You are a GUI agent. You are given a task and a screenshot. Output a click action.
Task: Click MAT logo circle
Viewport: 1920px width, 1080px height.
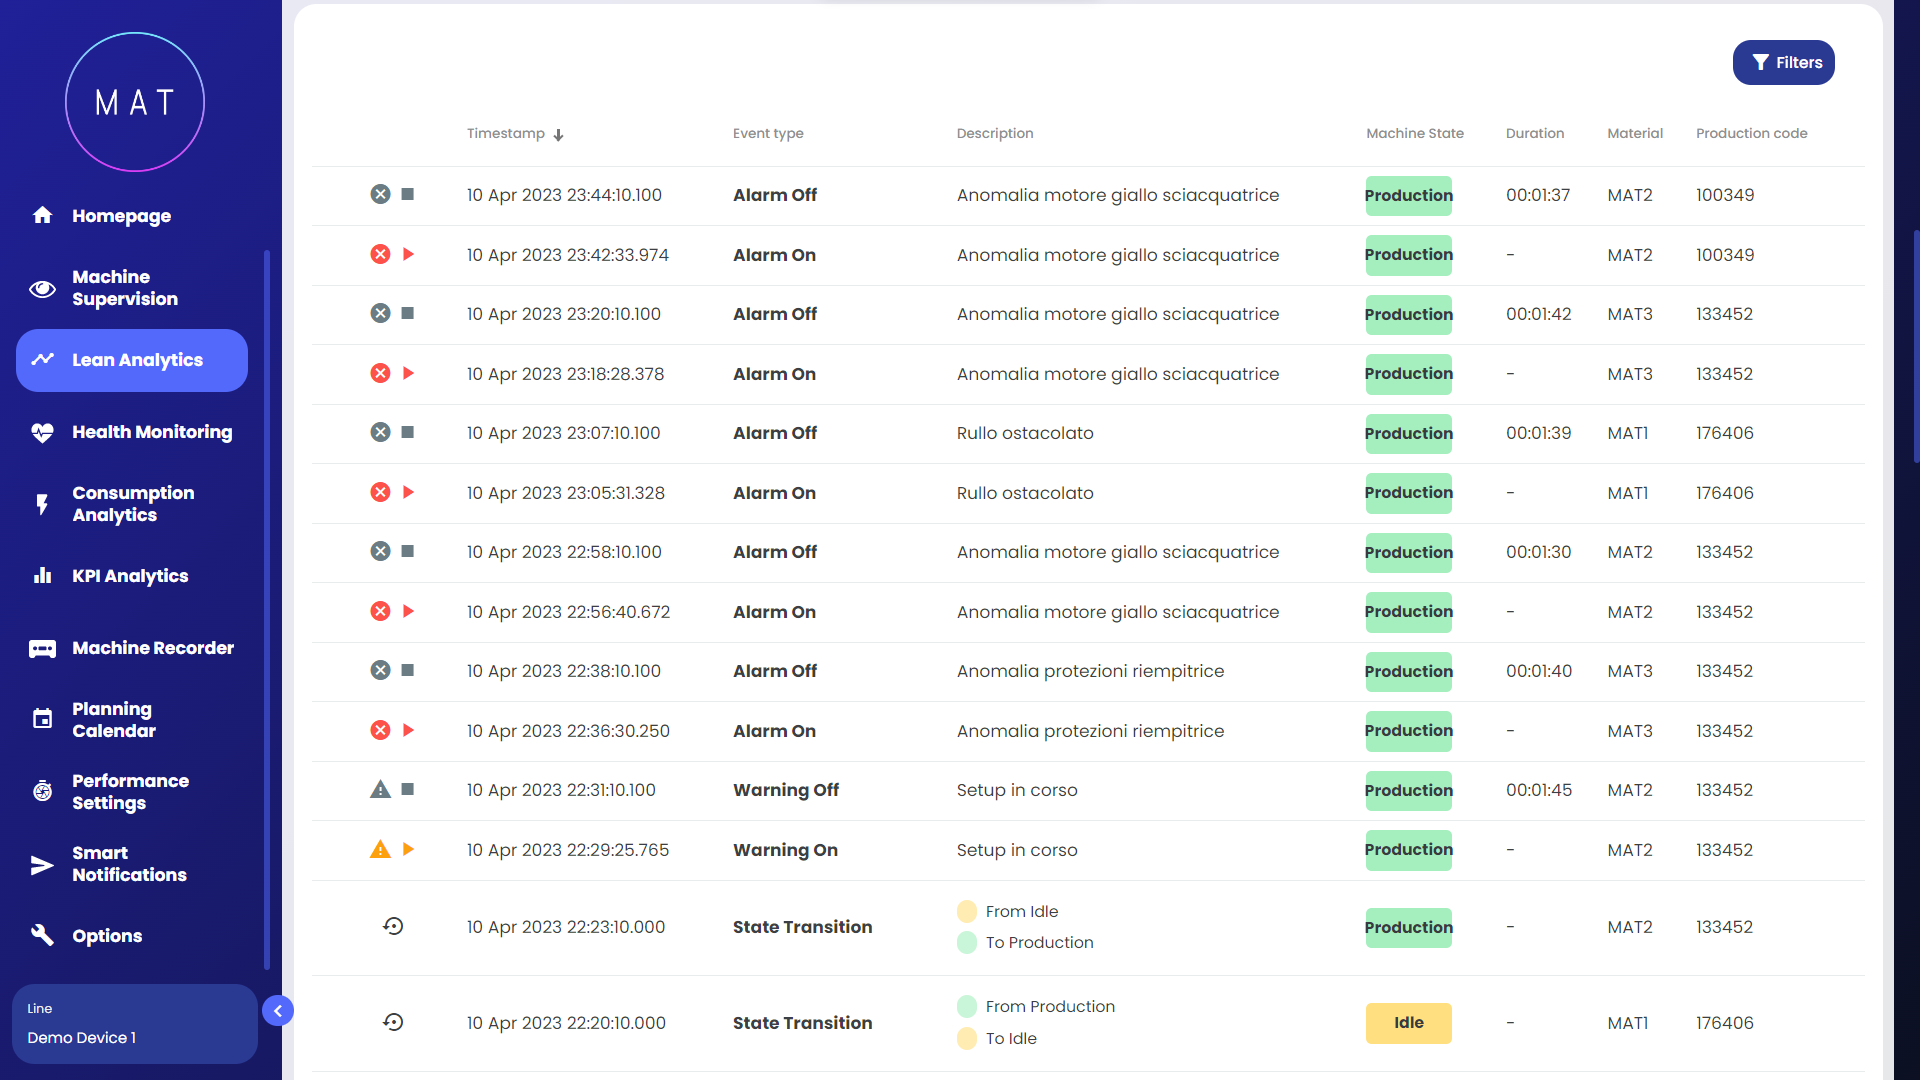[135, 102]
